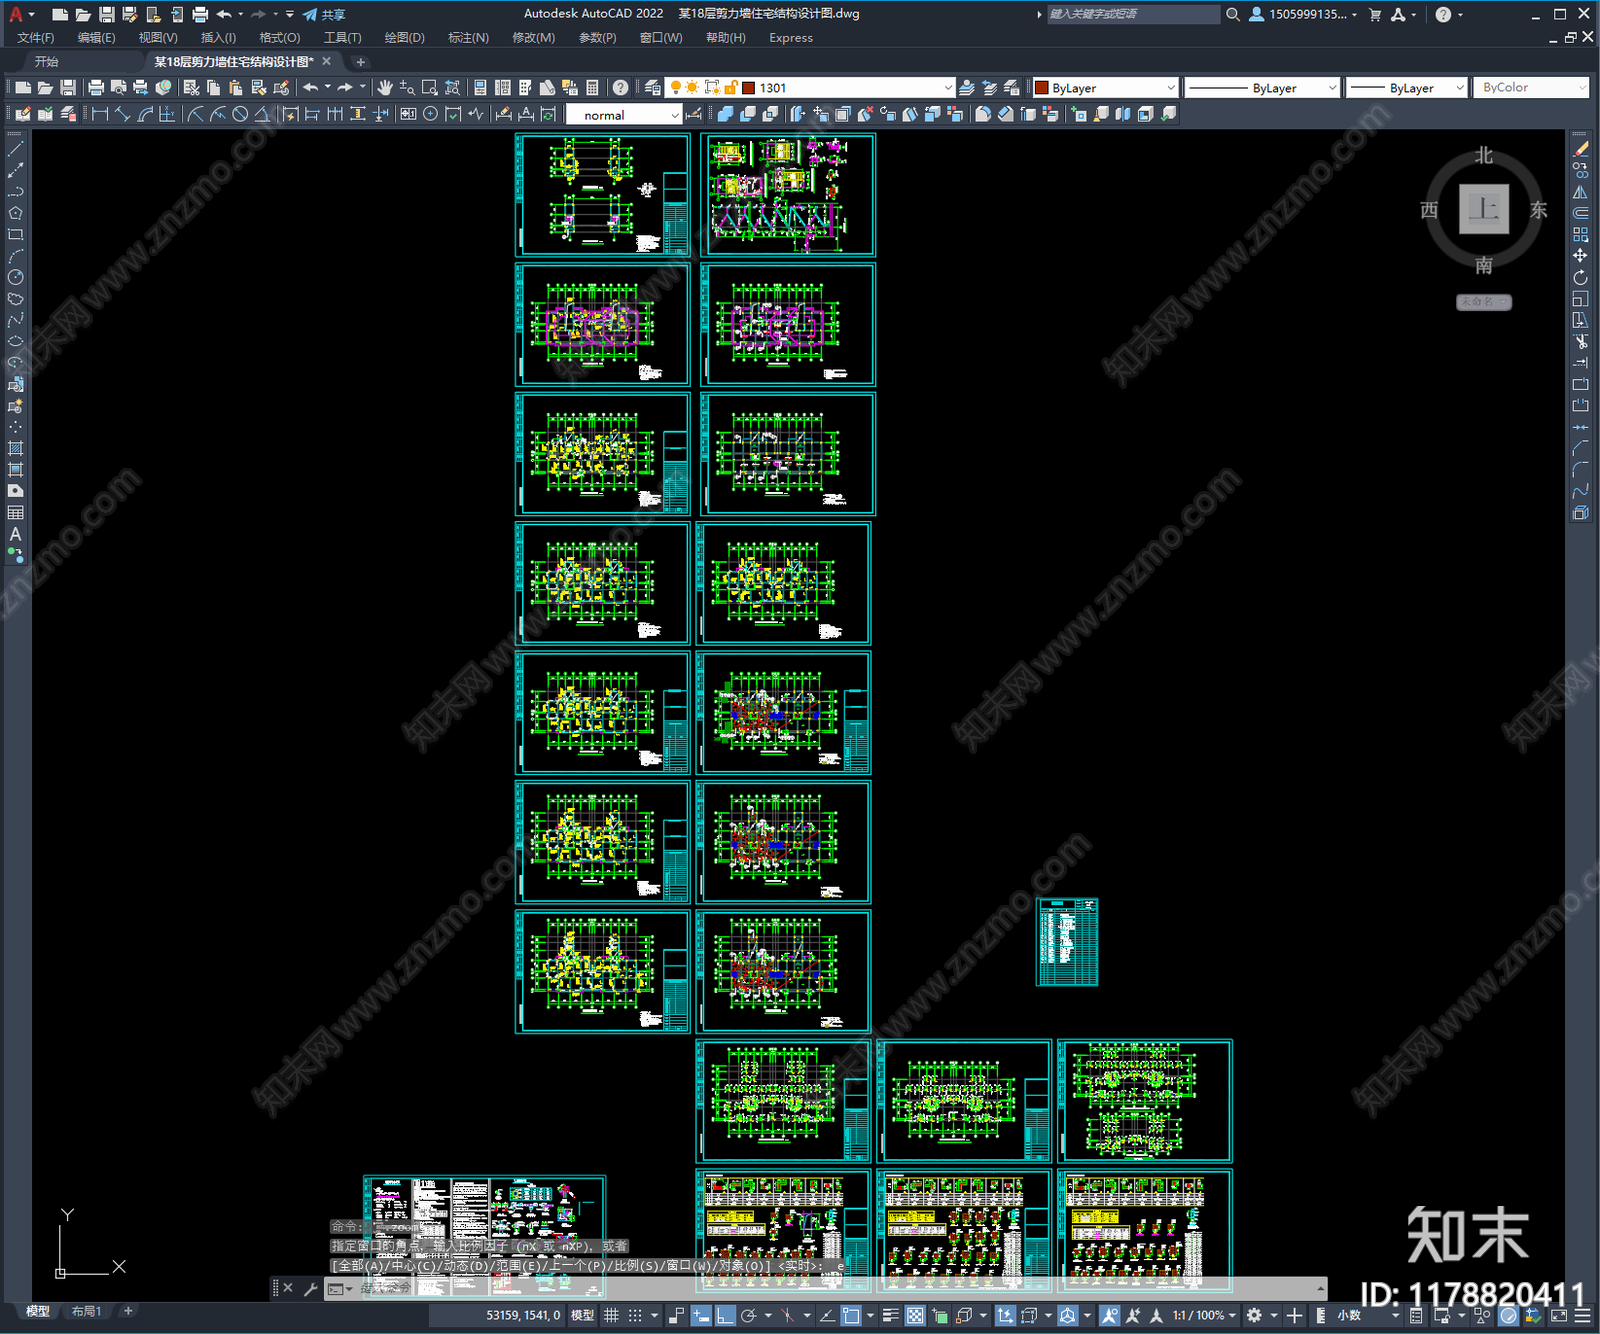
Task: Select the Line tool in left toolbar
Action: tap(15, 149)
